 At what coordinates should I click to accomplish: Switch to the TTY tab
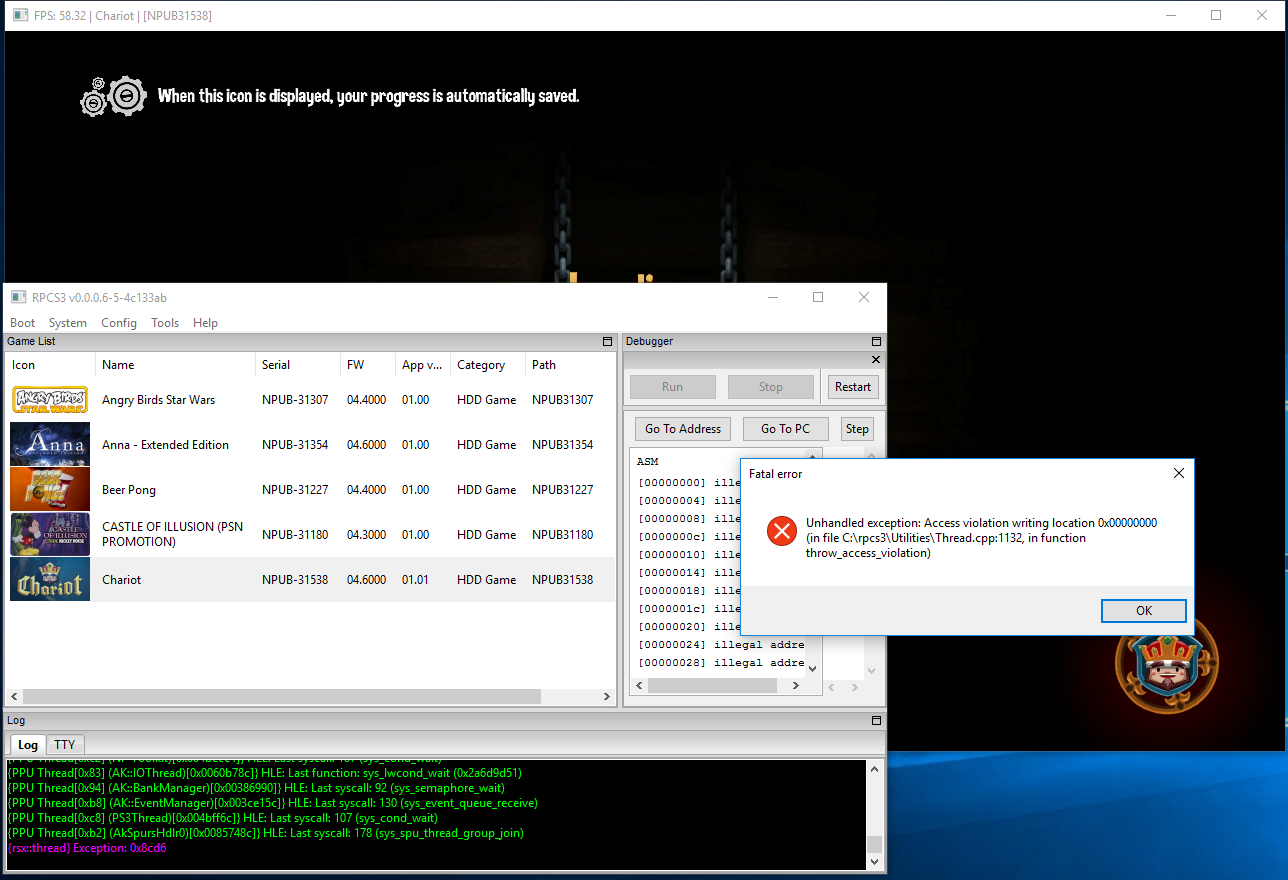point(65,745)
